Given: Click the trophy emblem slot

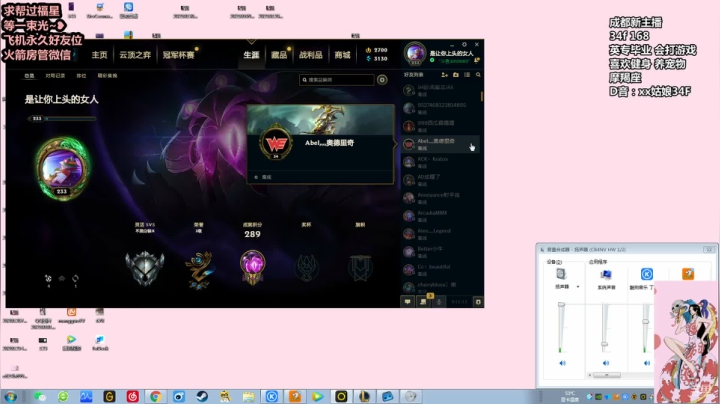Looking at the screenshot, I should (x=306, y=268).
